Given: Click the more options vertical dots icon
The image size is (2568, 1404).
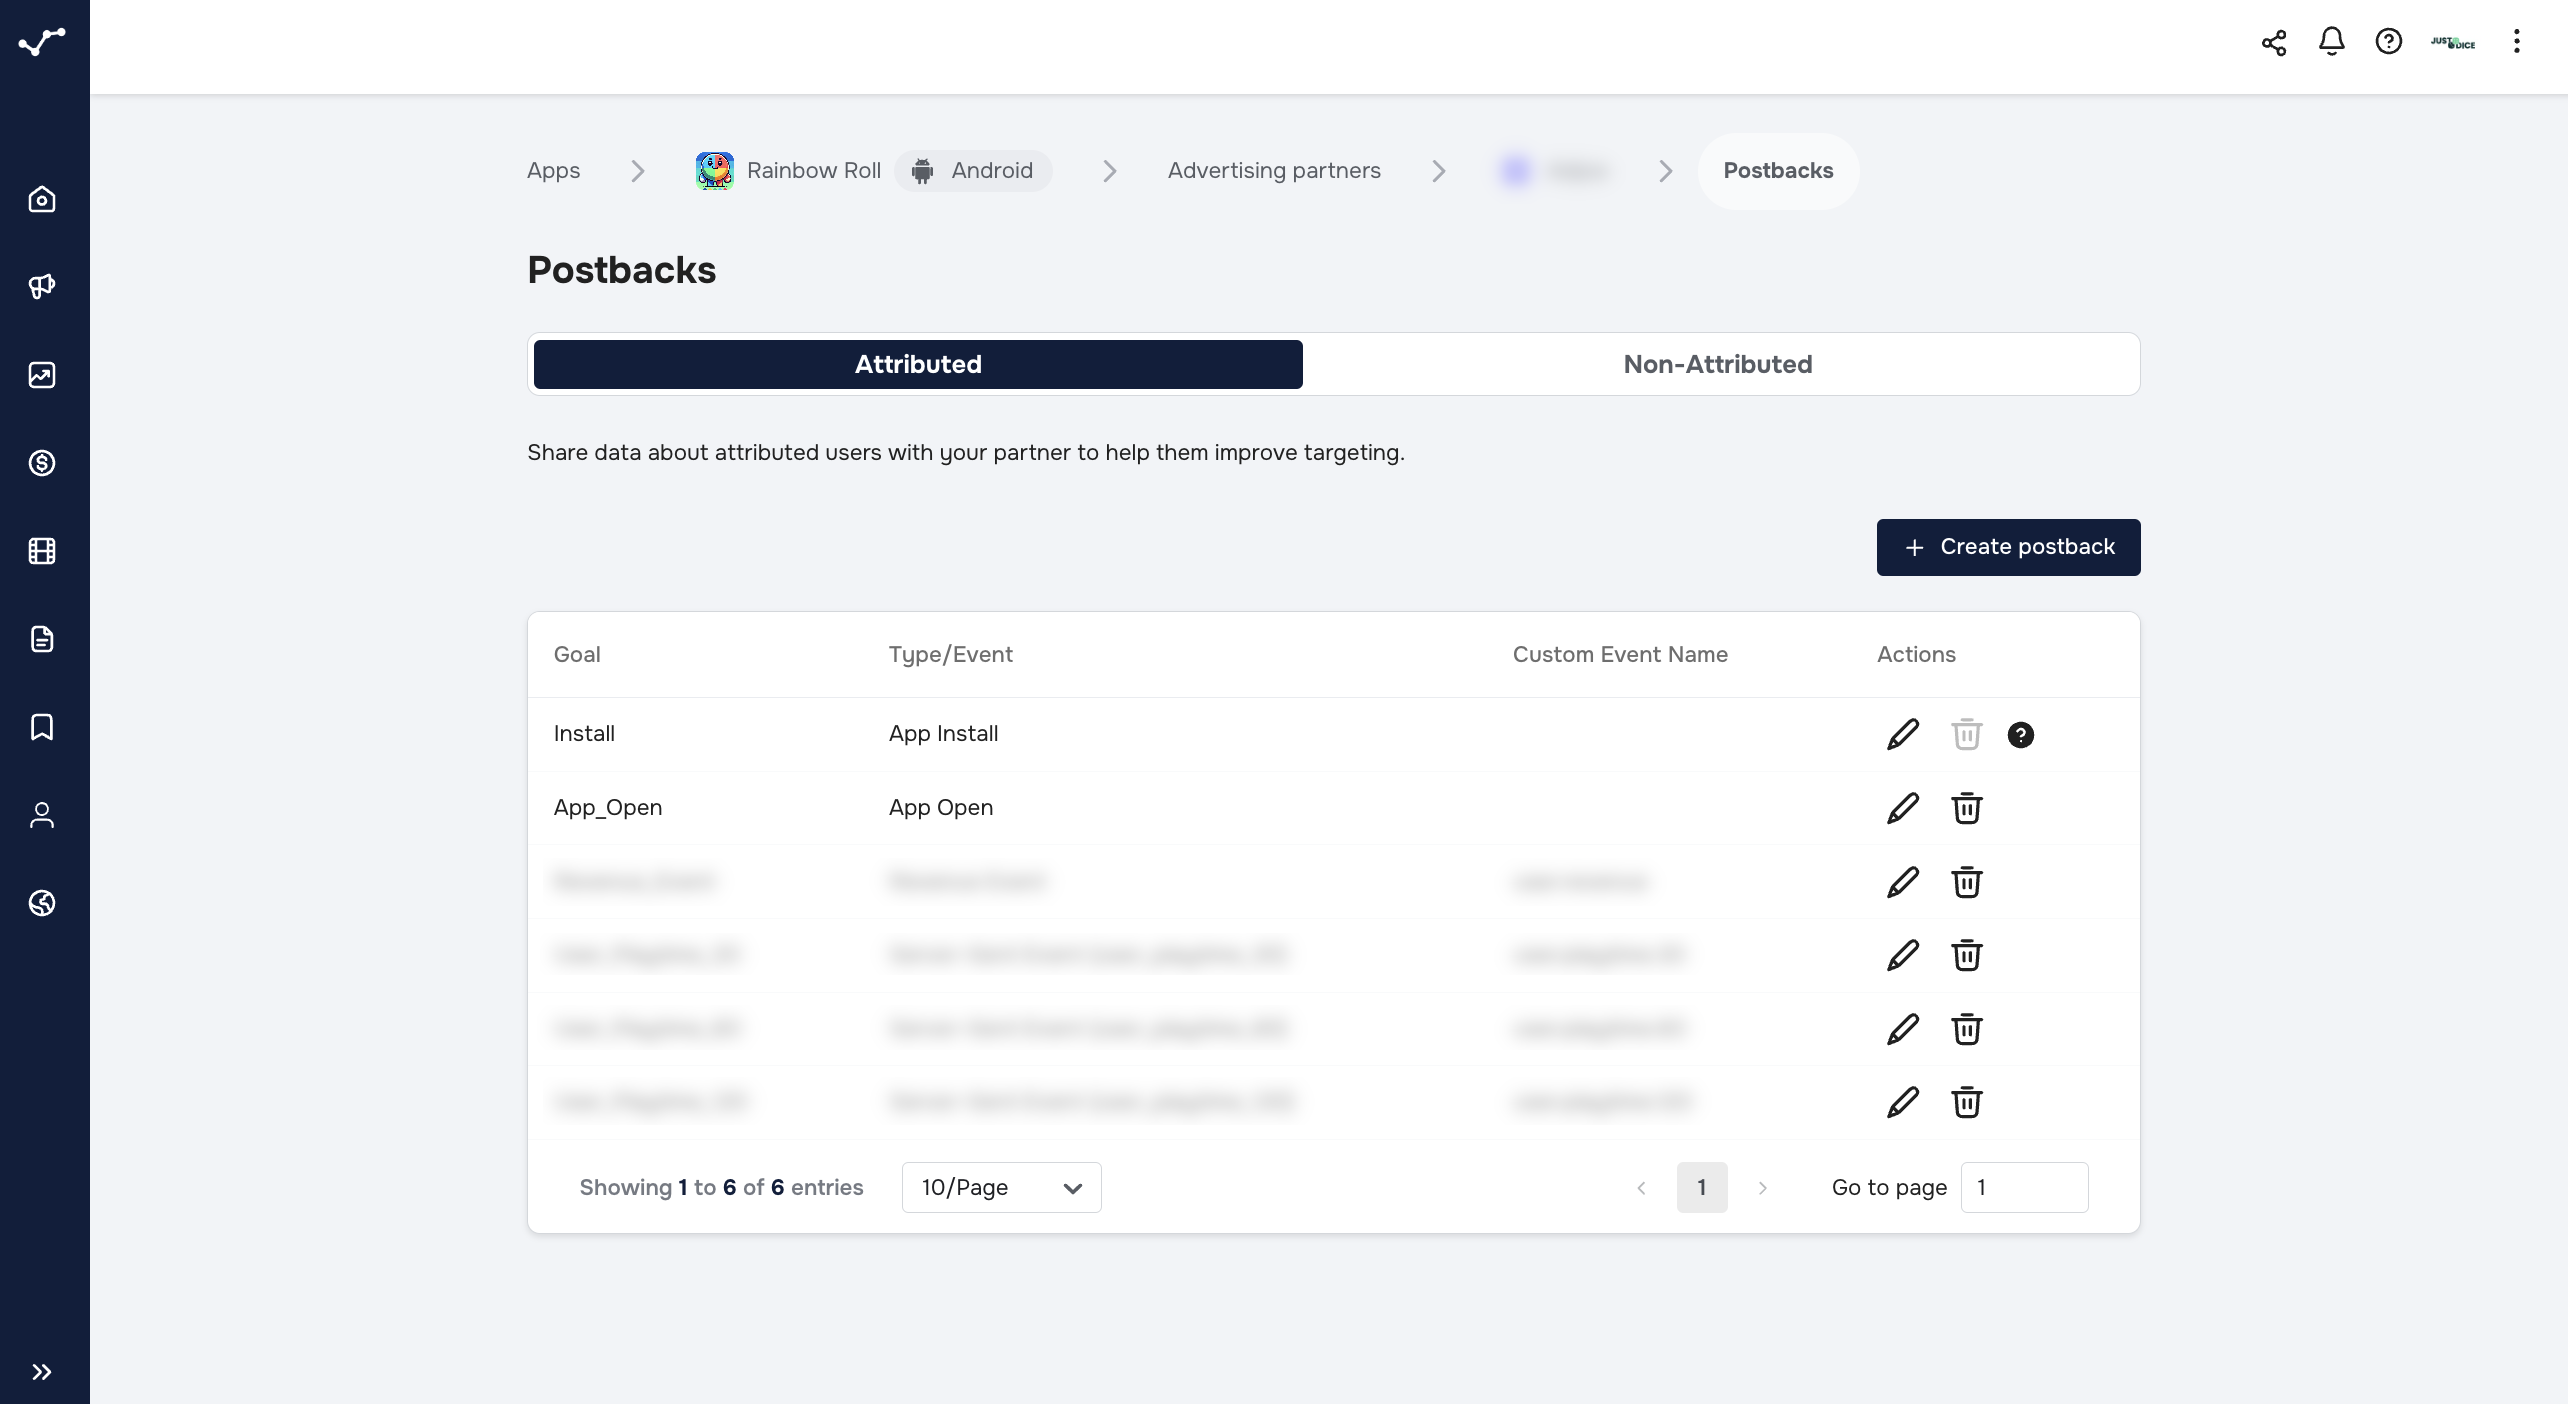Looking at the screenshot, I should pos(2518,41).
